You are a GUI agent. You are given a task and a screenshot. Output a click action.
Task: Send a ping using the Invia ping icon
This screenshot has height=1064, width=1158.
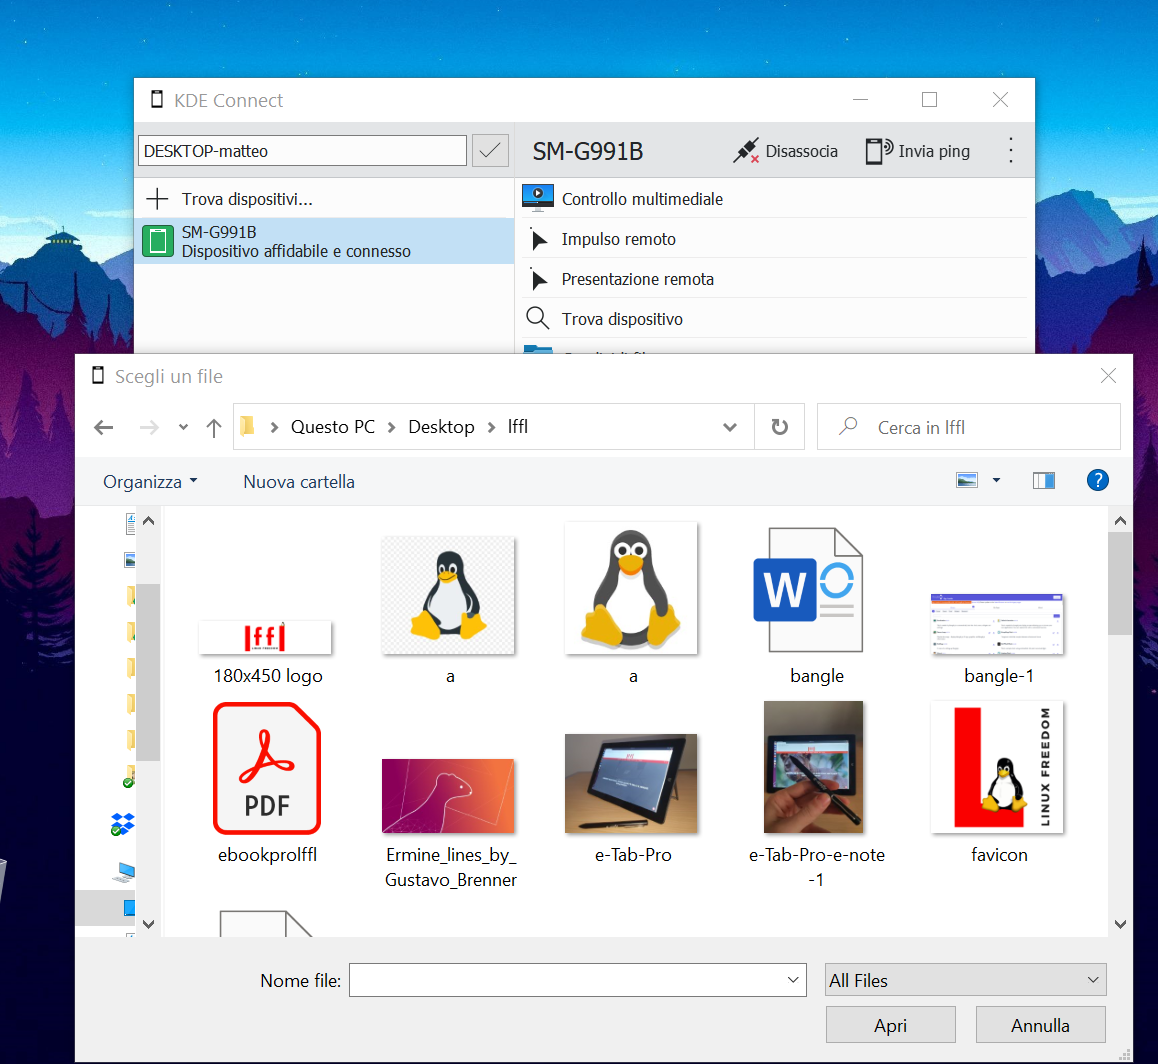click(x=880, y=151)
